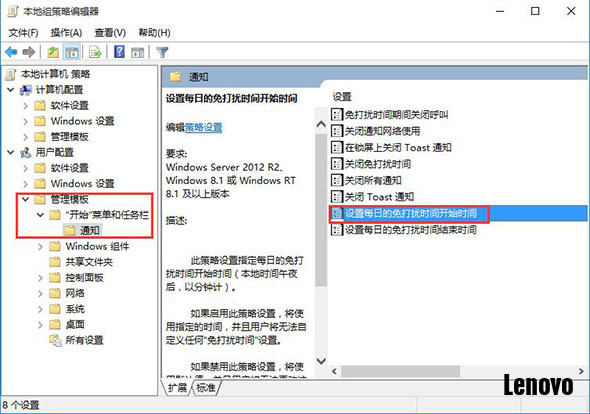This screenshot has width=590, height=414.
Task: Click the Filter funnel toolbar icon
Action: (162, 52)
